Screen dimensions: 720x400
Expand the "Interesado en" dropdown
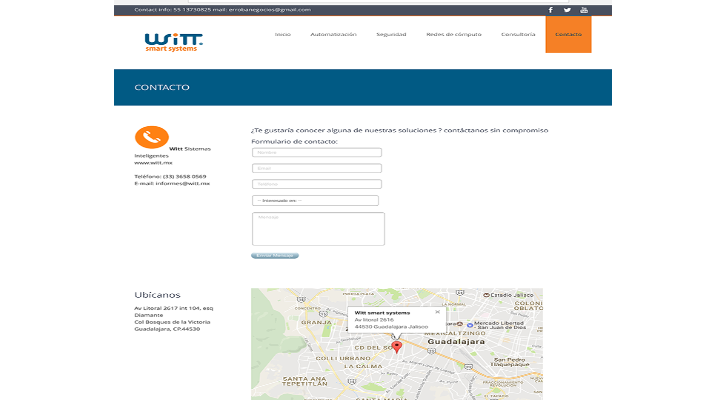(315, 200)
